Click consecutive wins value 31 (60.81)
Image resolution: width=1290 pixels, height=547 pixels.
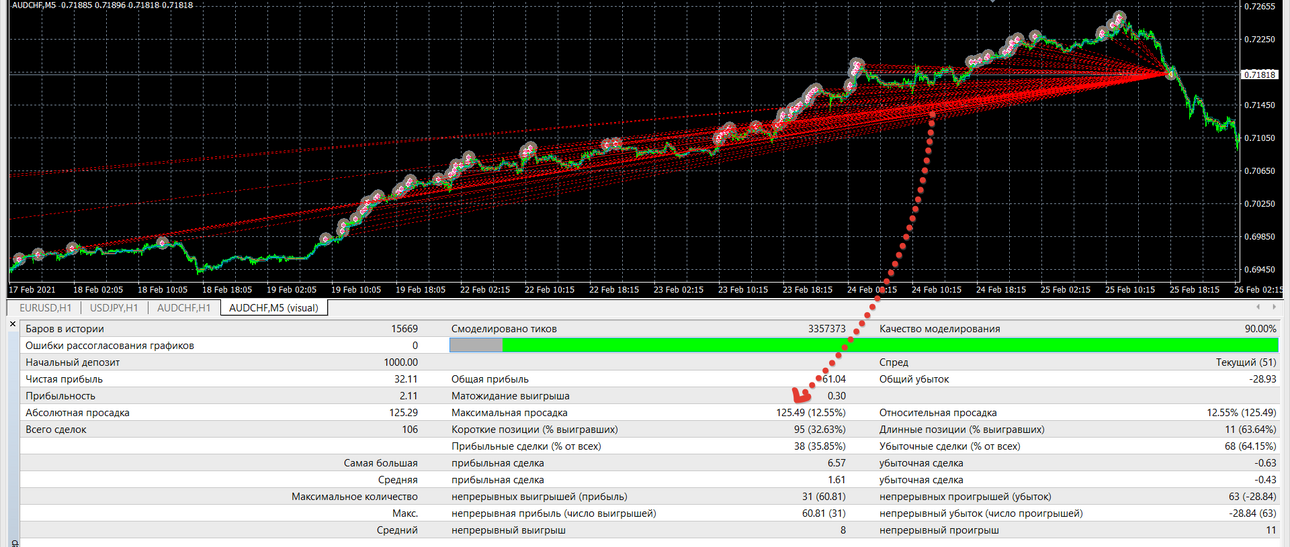pyautogui.click(x=824, y=498)
